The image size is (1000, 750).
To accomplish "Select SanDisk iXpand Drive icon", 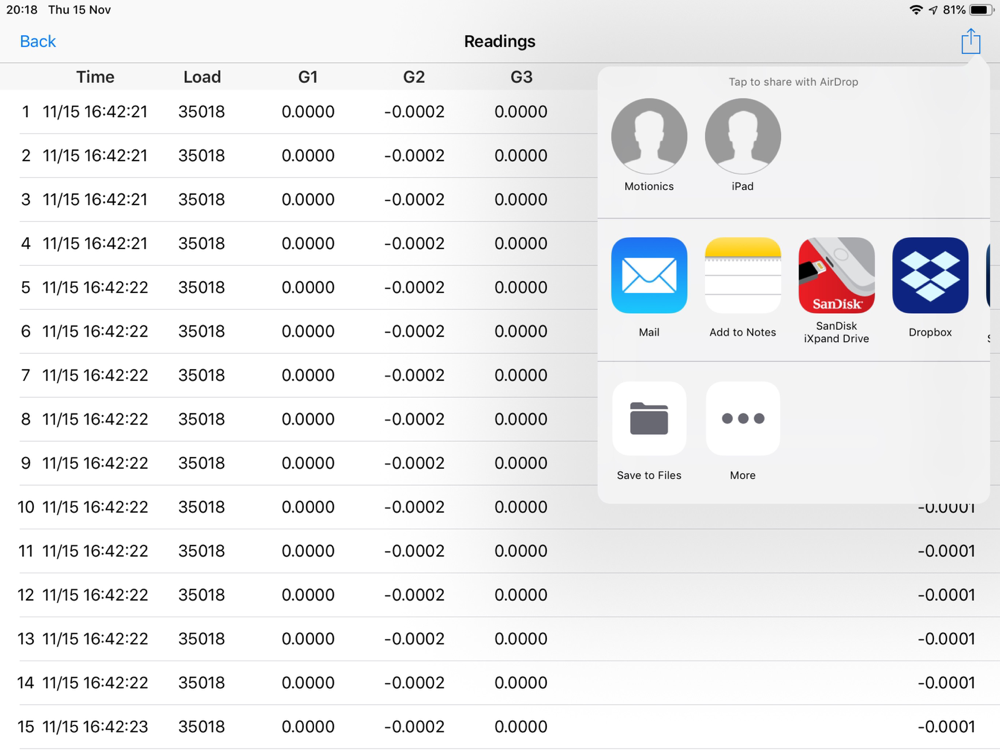I will [x=837, y=276].
